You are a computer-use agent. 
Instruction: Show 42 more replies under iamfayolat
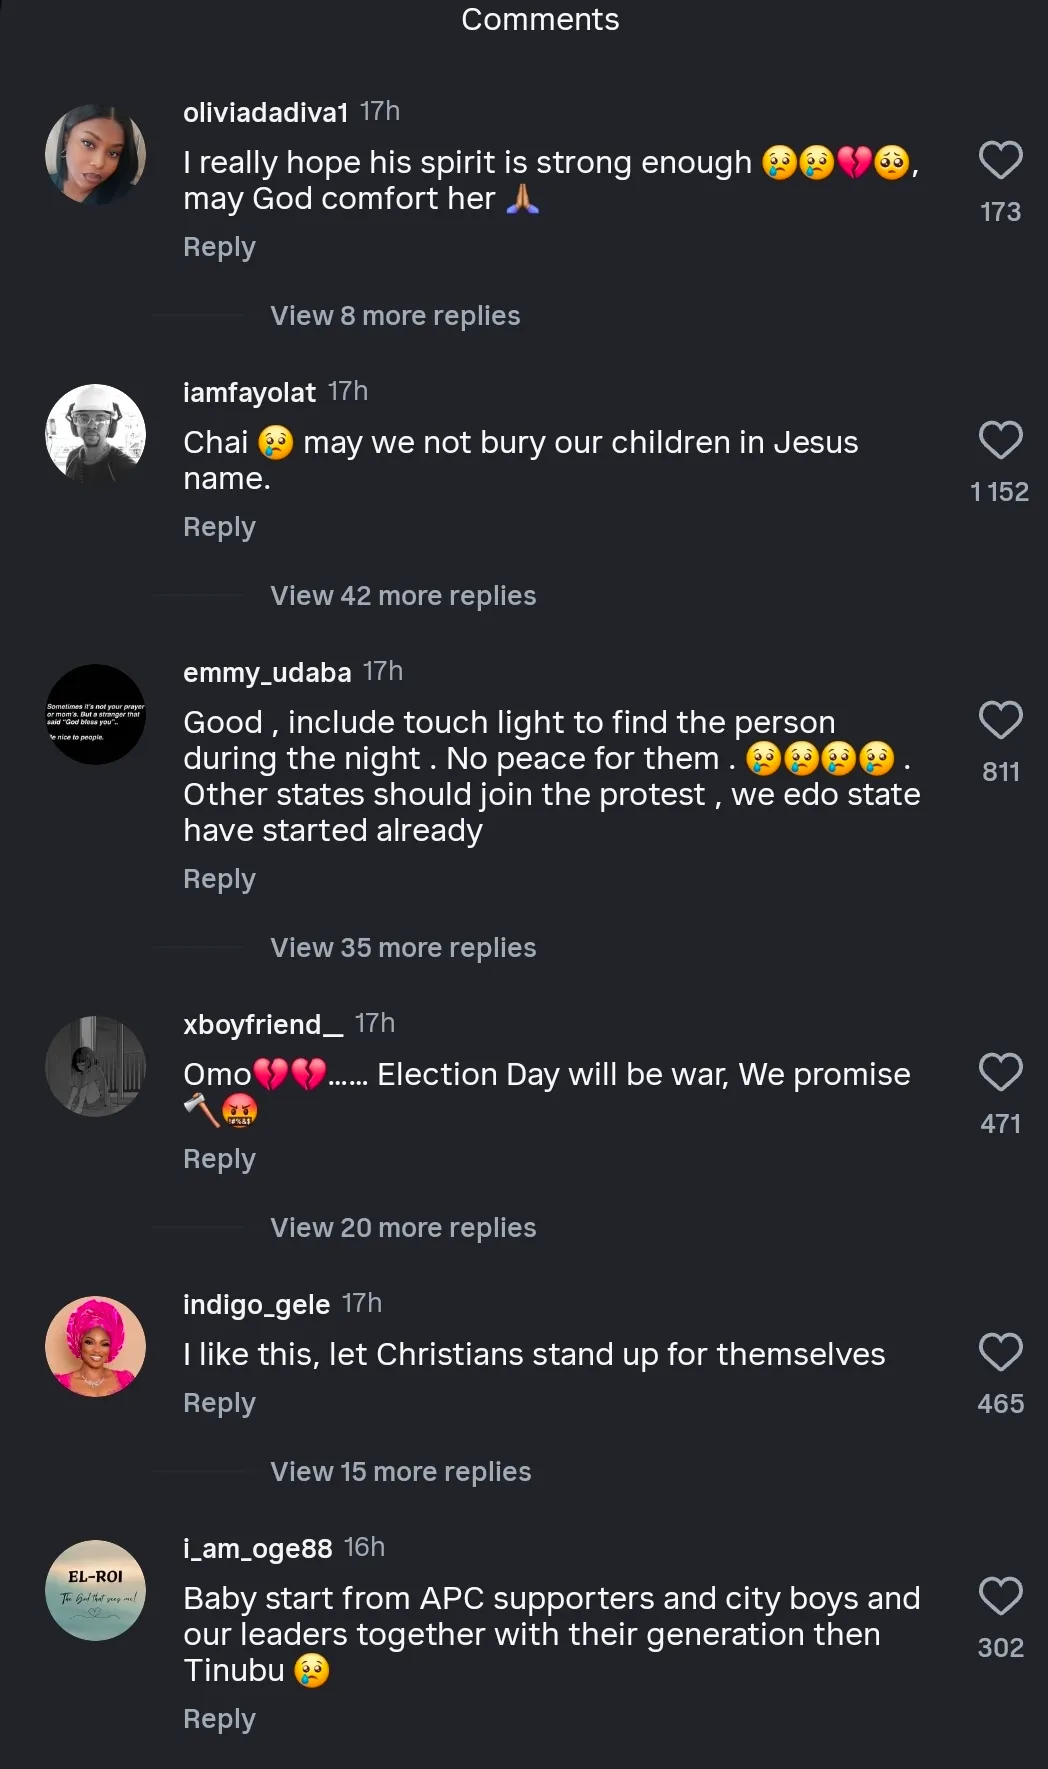pos(403,596)
